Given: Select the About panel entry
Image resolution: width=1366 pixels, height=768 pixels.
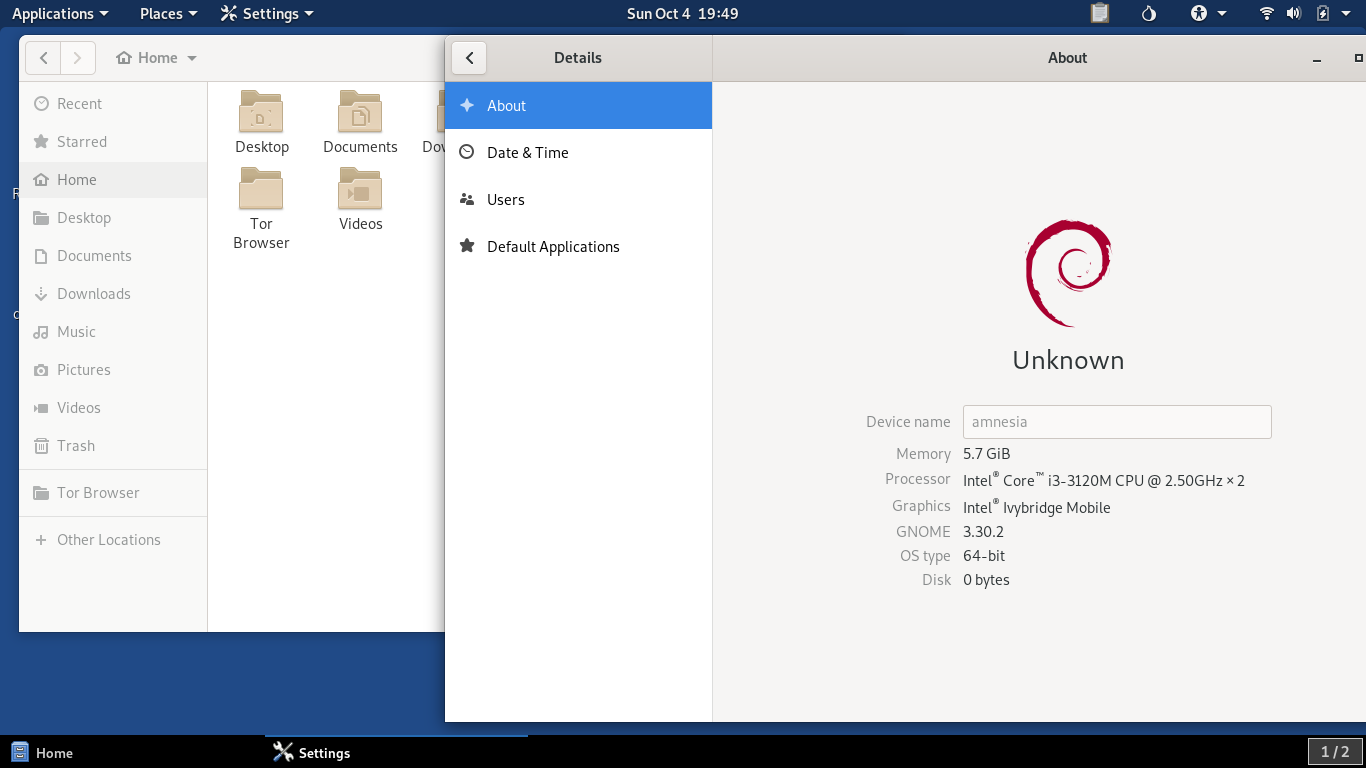Looking at the screenshot, I should 578,105.
